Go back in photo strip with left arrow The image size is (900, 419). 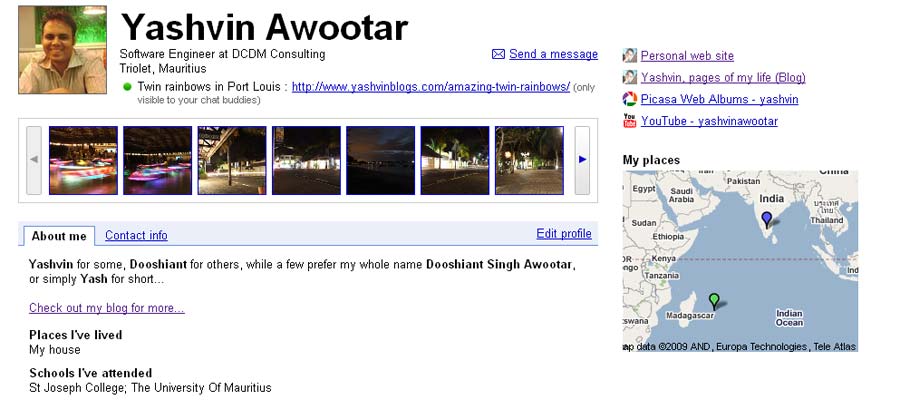[x=34, y=160]
